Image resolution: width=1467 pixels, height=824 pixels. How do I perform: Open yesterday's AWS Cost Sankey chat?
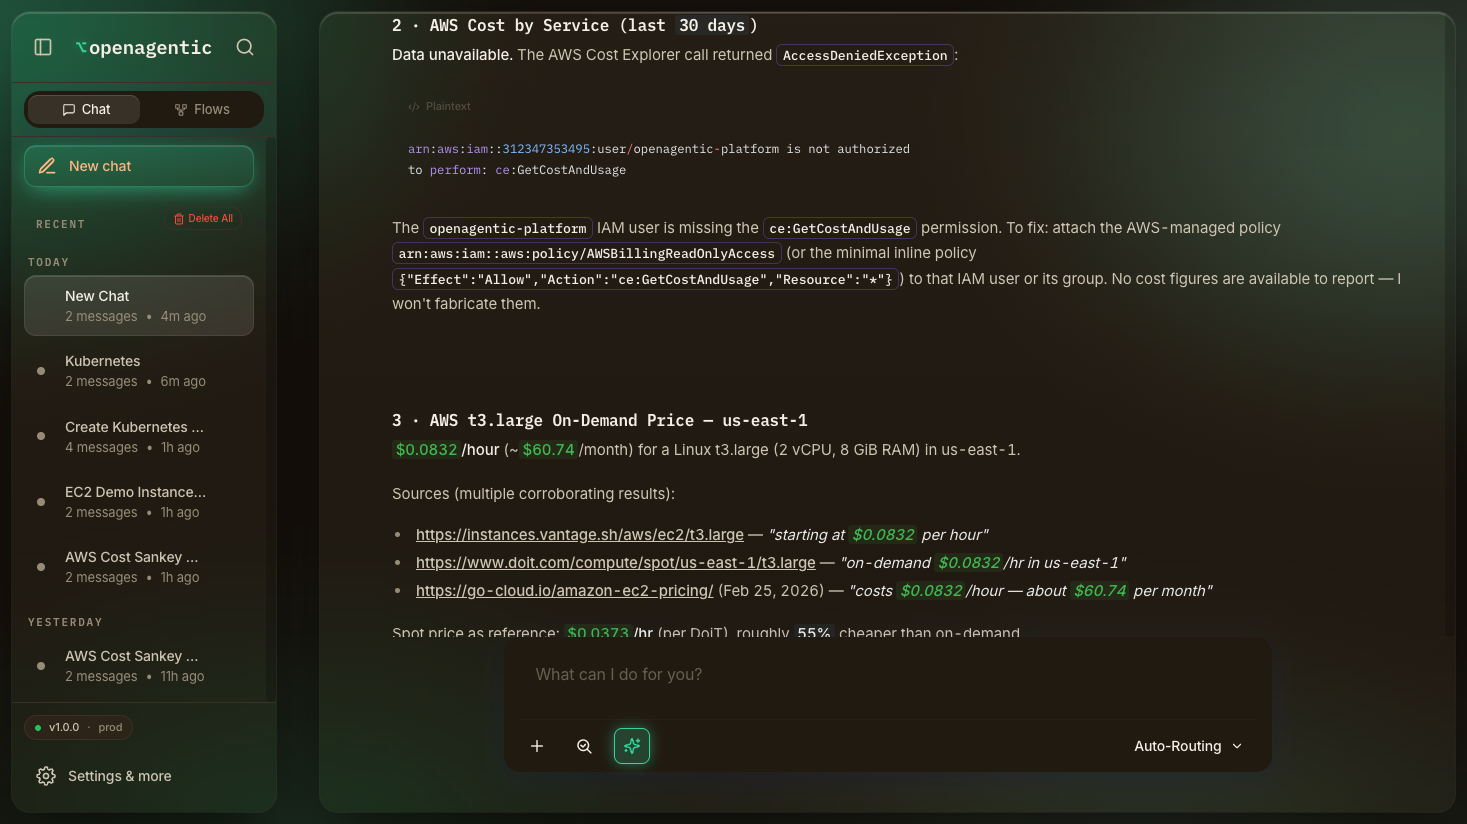point(139,666)
